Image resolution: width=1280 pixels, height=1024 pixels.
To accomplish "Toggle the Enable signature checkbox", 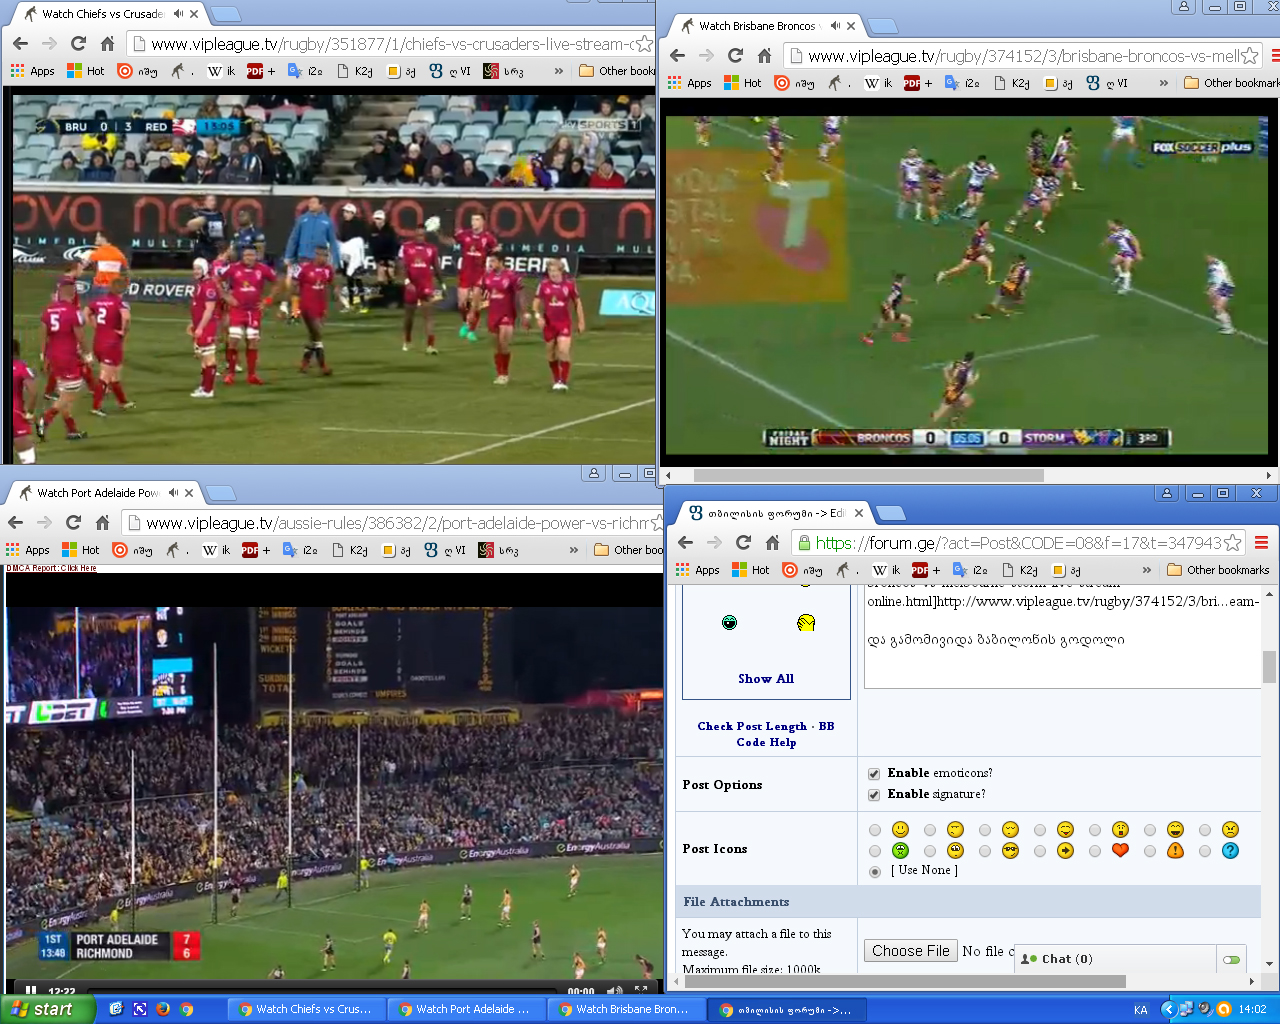I will [874, 795].
